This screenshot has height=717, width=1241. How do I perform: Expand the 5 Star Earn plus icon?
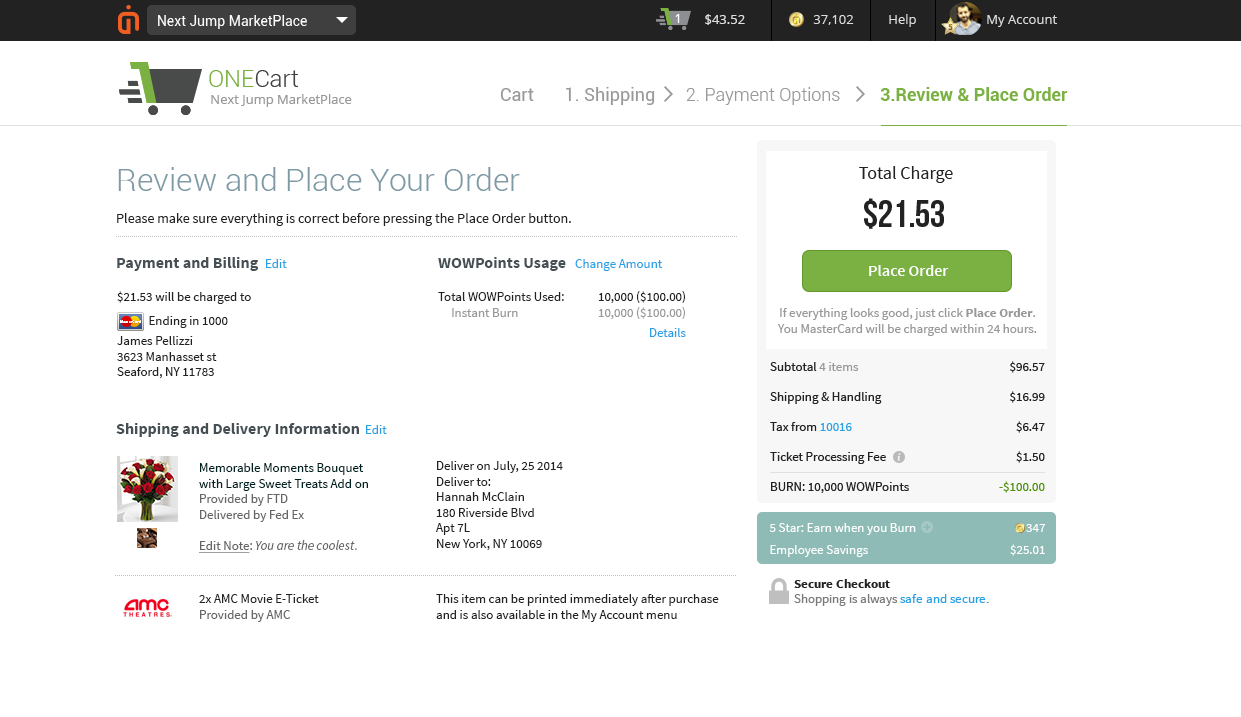tap(927, 527)
